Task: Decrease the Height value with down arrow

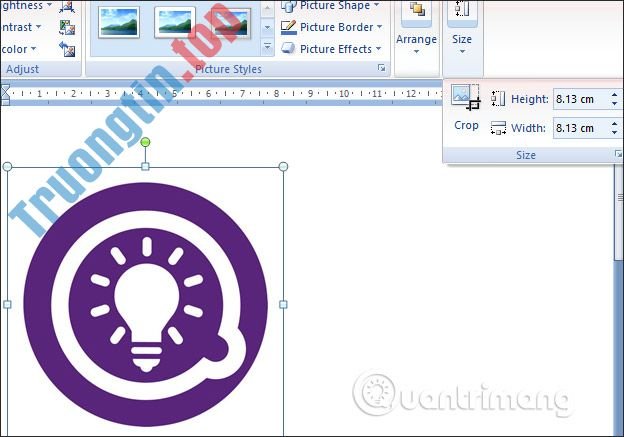Action: pyautogui.click(x=615, y=103)
